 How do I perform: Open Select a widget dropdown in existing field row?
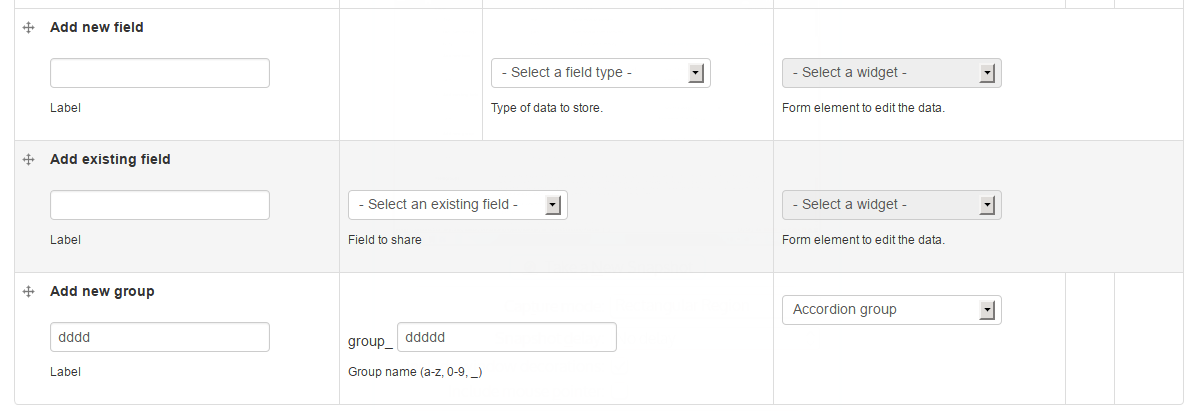point(892,205)
